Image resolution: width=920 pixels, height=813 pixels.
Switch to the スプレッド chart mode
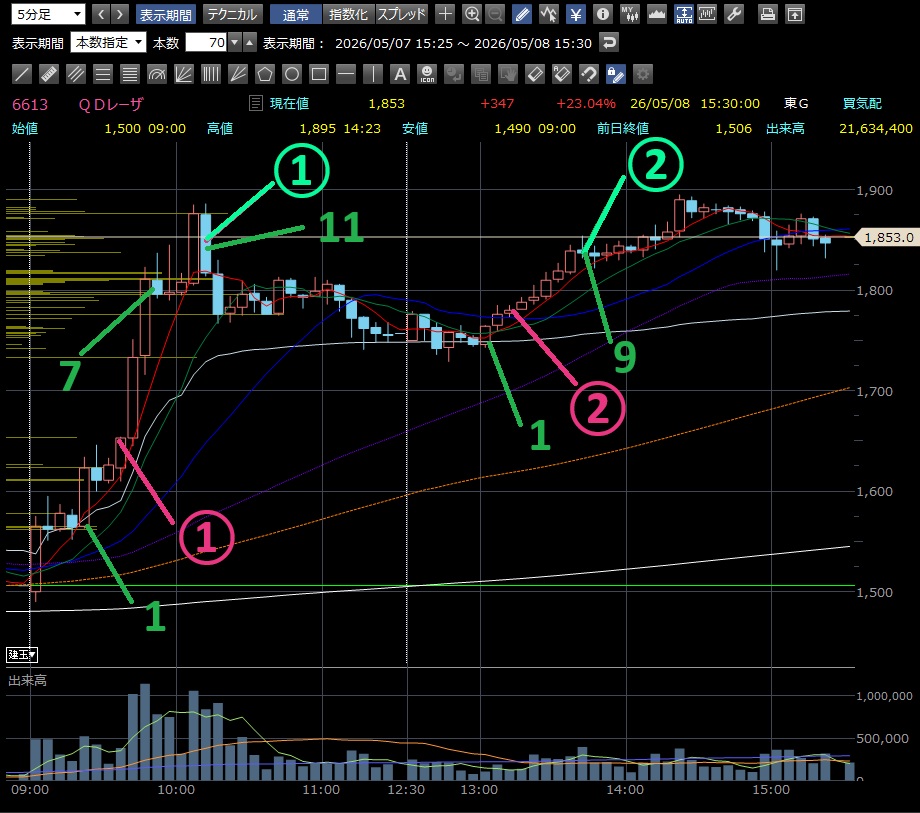[401, 14]
